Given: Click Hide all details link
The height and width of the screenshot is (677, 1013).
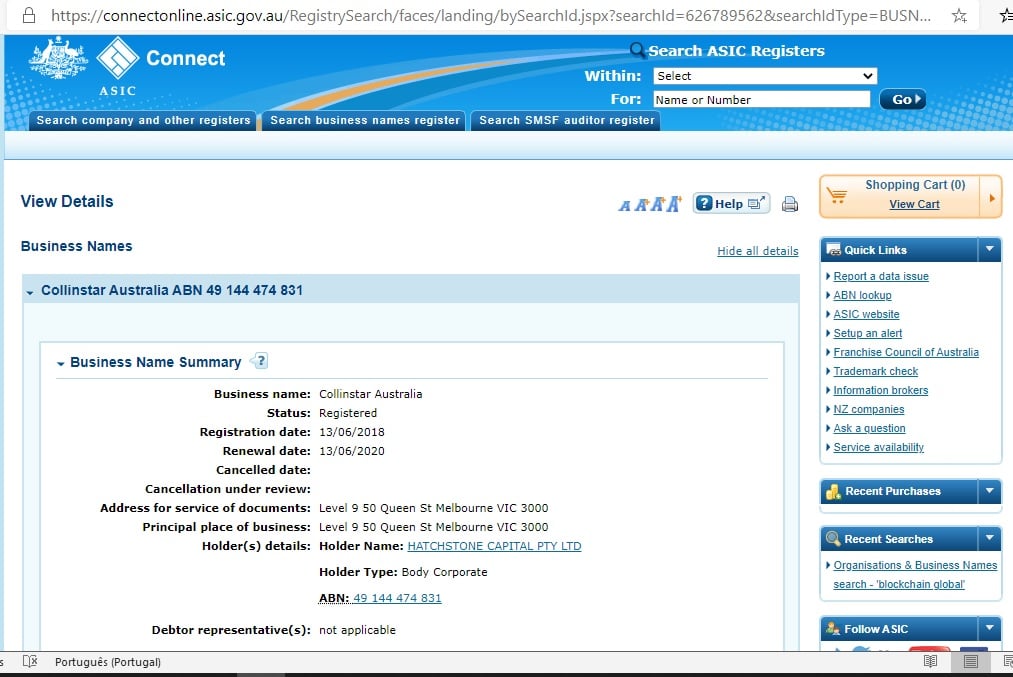Looking at the screenshot, I should (758, 251).
